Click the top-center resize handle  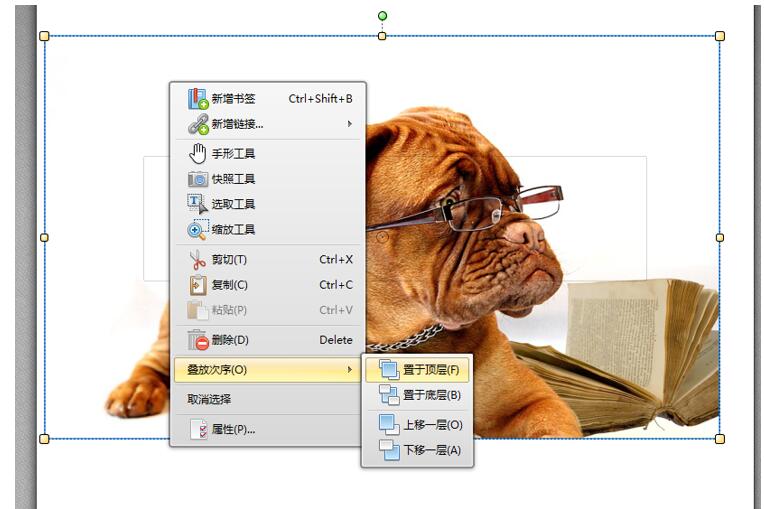tap(382, 36)
